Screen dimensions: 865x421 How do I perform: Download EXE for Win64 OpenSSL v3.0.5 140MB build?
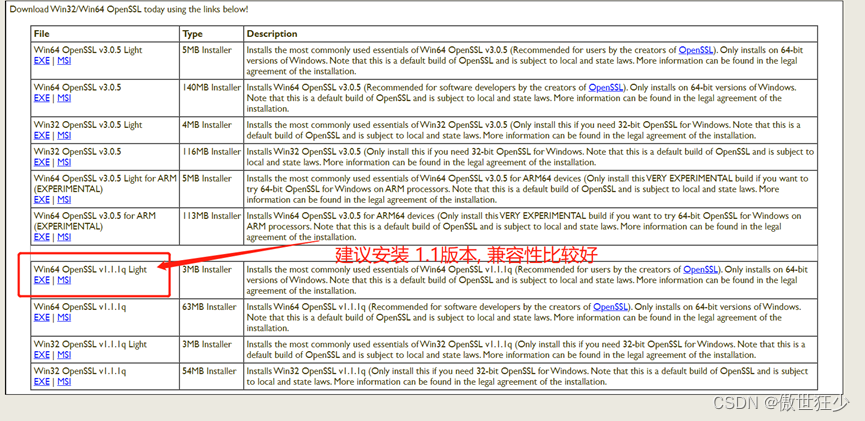41,98
